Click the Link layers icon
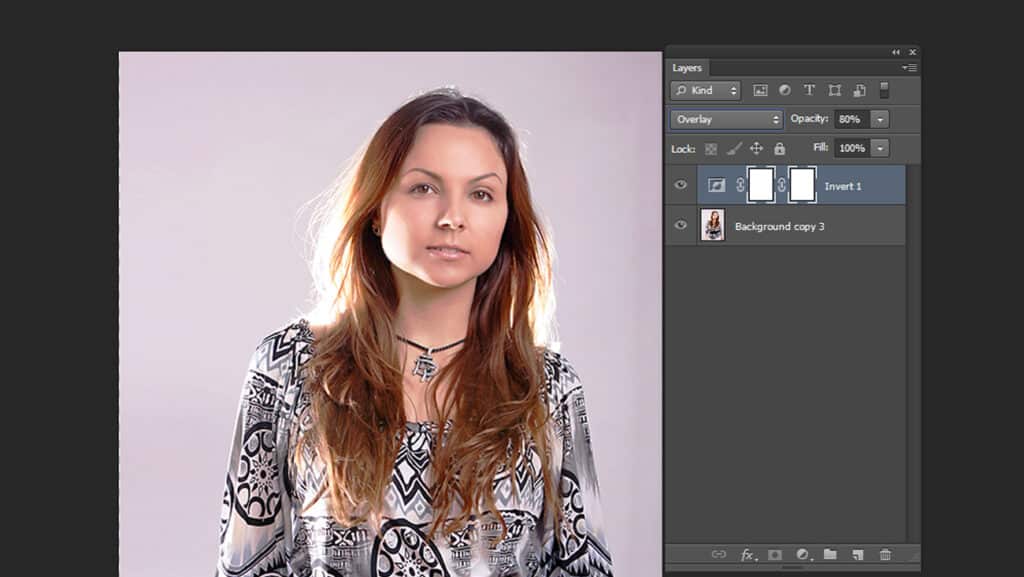 [720, 555]
